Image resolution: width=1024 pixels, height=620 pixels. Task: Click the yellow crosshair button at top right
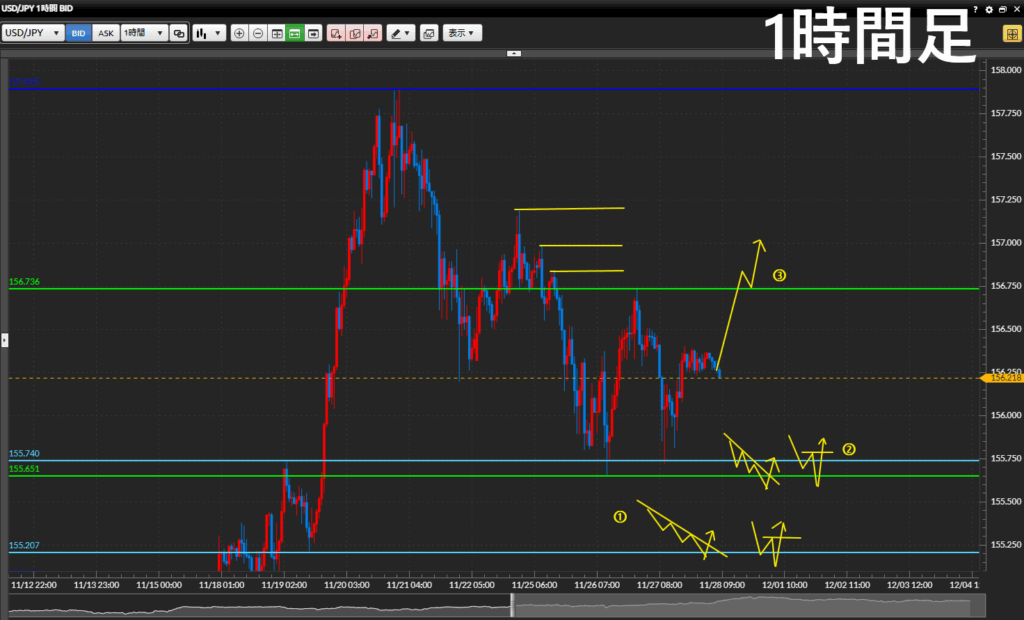(1011, 33)
